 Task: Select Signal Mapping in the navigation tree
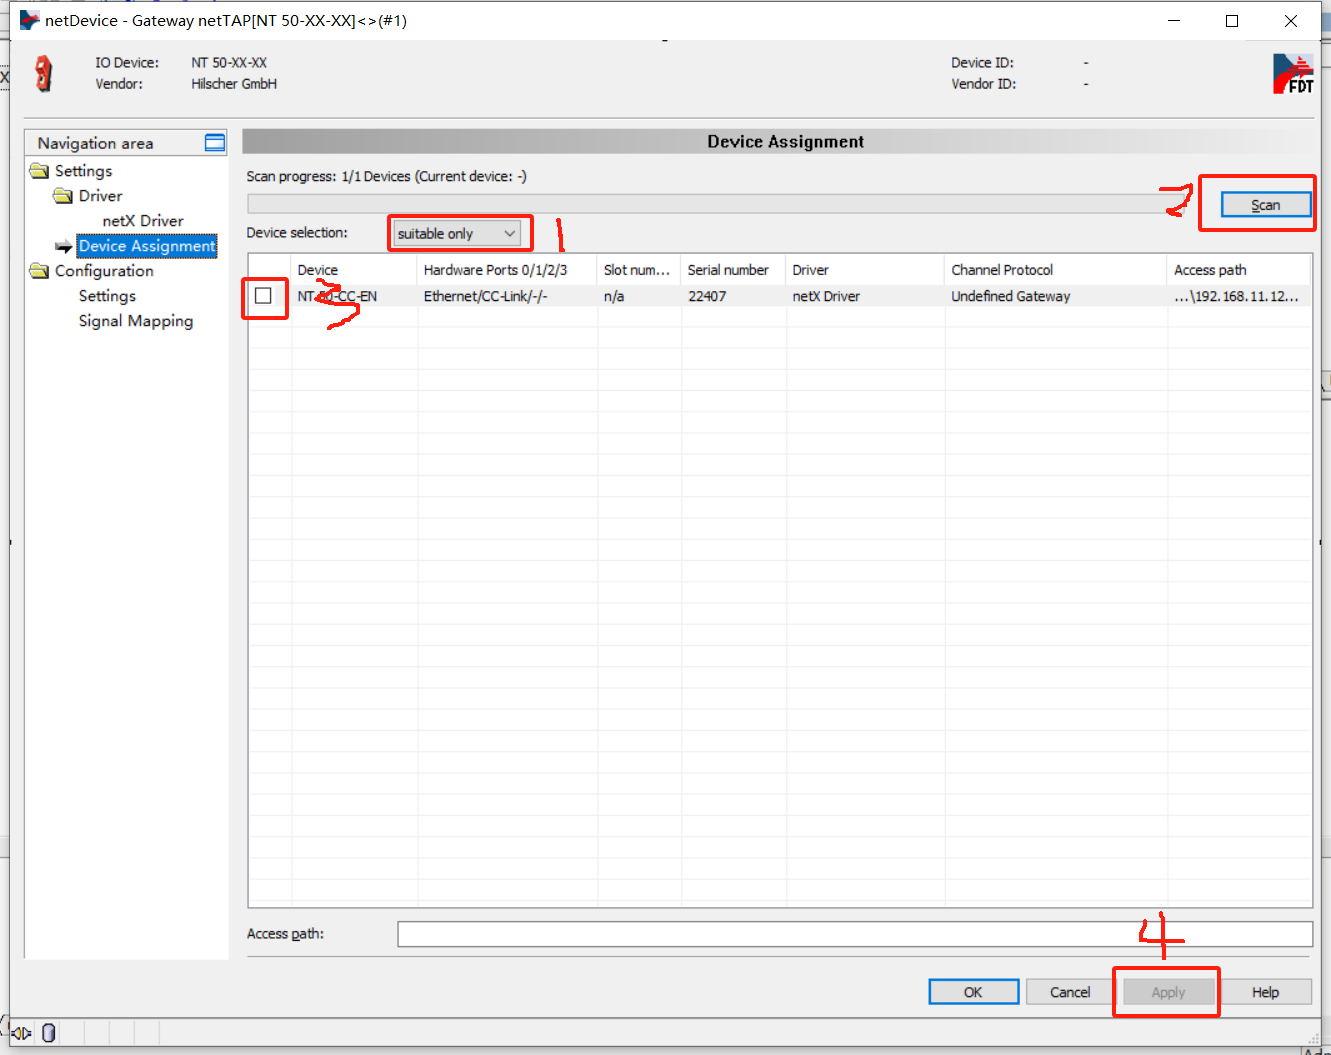tap(136, 321)
